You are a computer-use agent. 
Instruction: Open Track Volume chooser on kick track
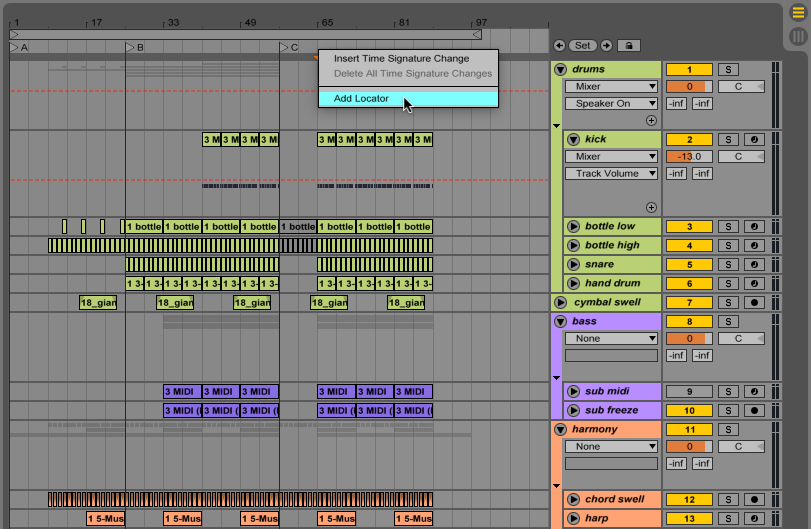pyautogui.click(x=611, y=174)
